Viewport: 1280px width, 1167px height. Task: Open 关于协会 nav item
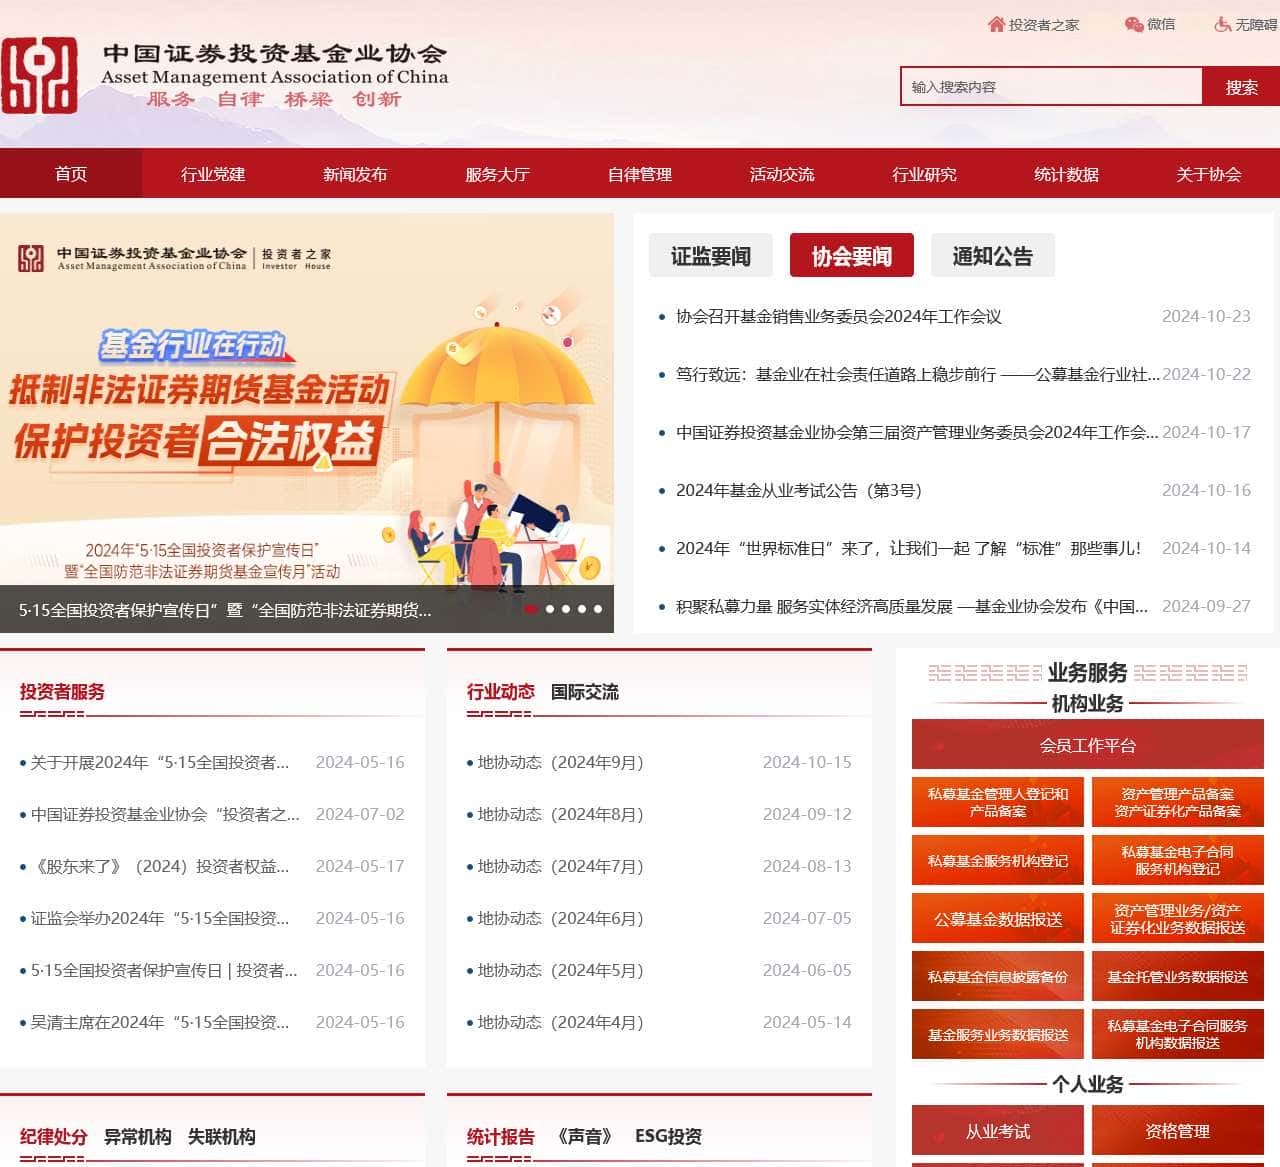[x=1209, y=174]
